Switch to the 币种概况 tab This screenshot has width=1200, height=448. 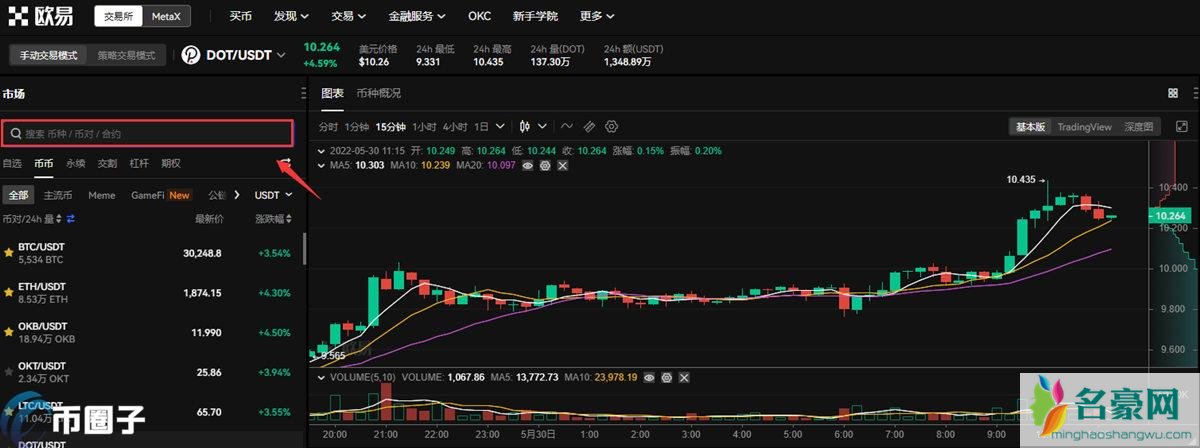[378, 93]
